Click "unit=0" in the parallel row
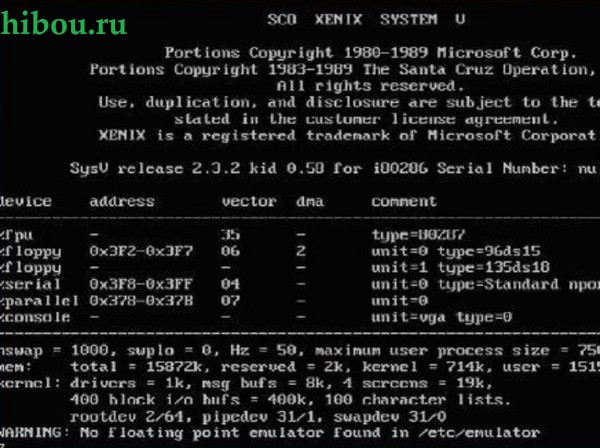This screenshot has width=600, height=448. pos(399,300)
